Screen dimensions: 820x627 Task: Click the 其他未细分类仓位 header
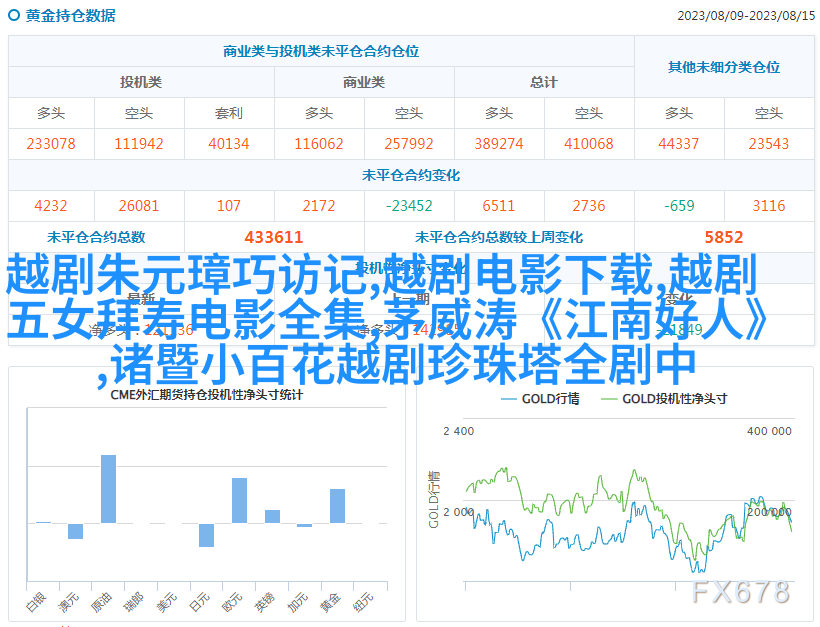coord(723,67)
